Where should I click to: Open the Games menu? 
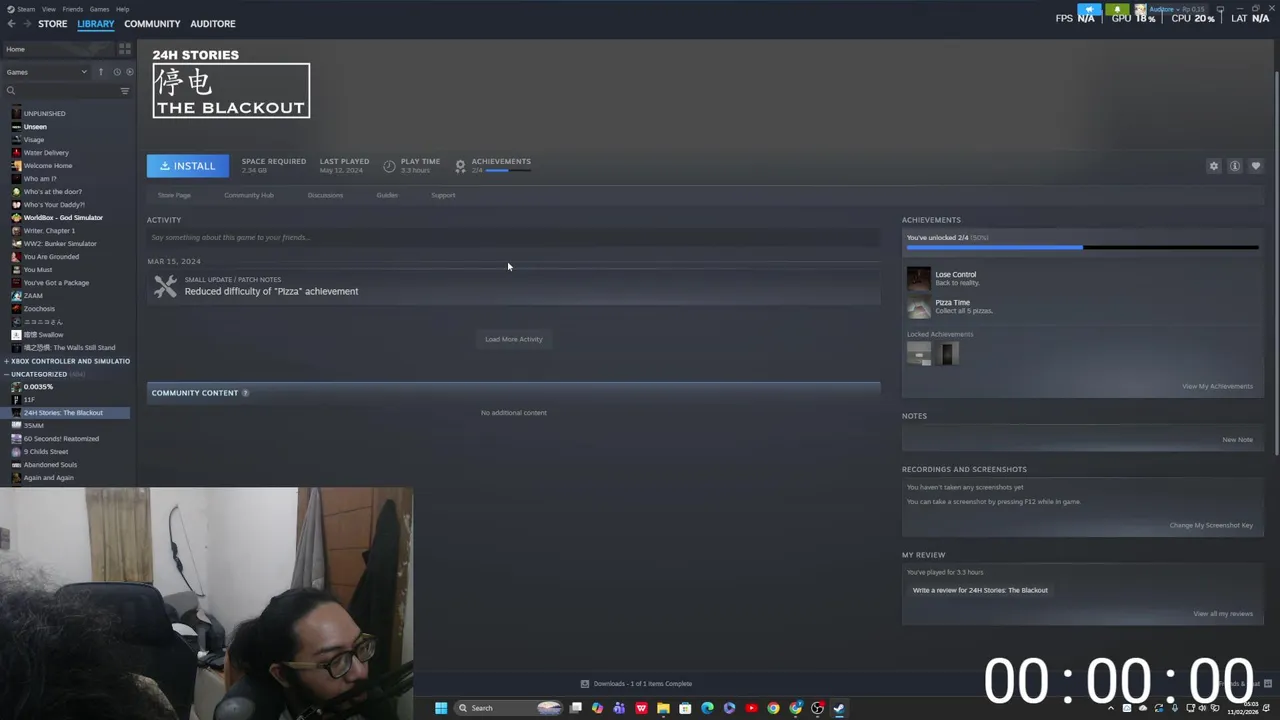pos(99,9)
